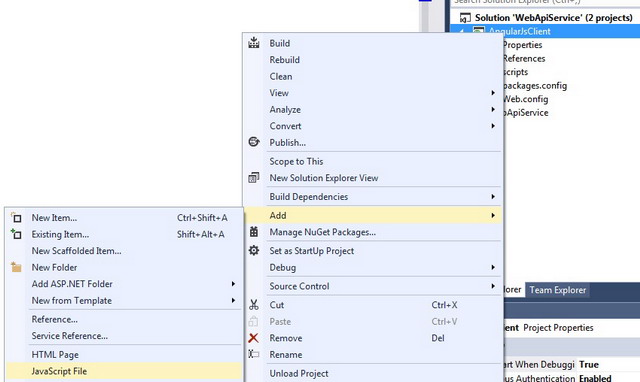Open the Publish... menu entry

(x=373, y=142)
